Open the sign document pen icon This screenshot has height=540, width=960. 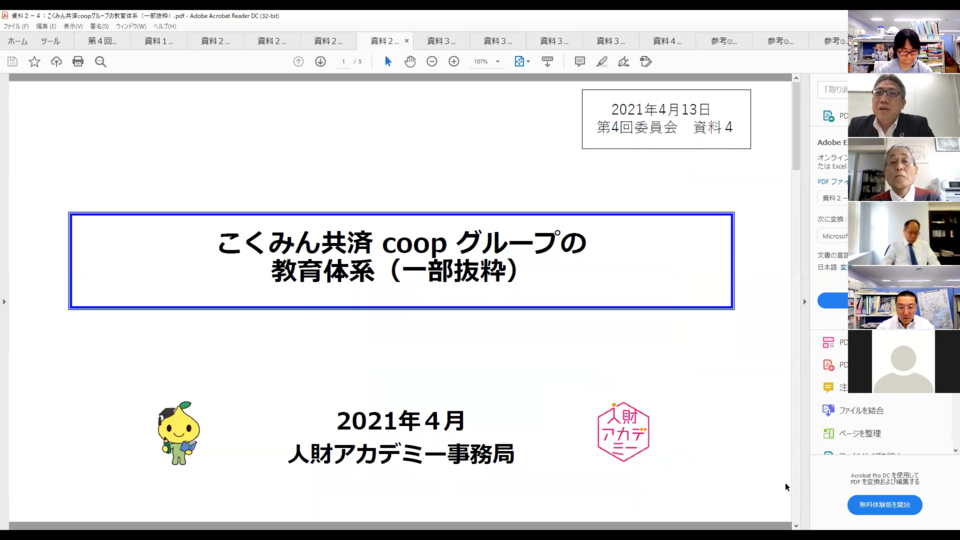click(623, 62)
